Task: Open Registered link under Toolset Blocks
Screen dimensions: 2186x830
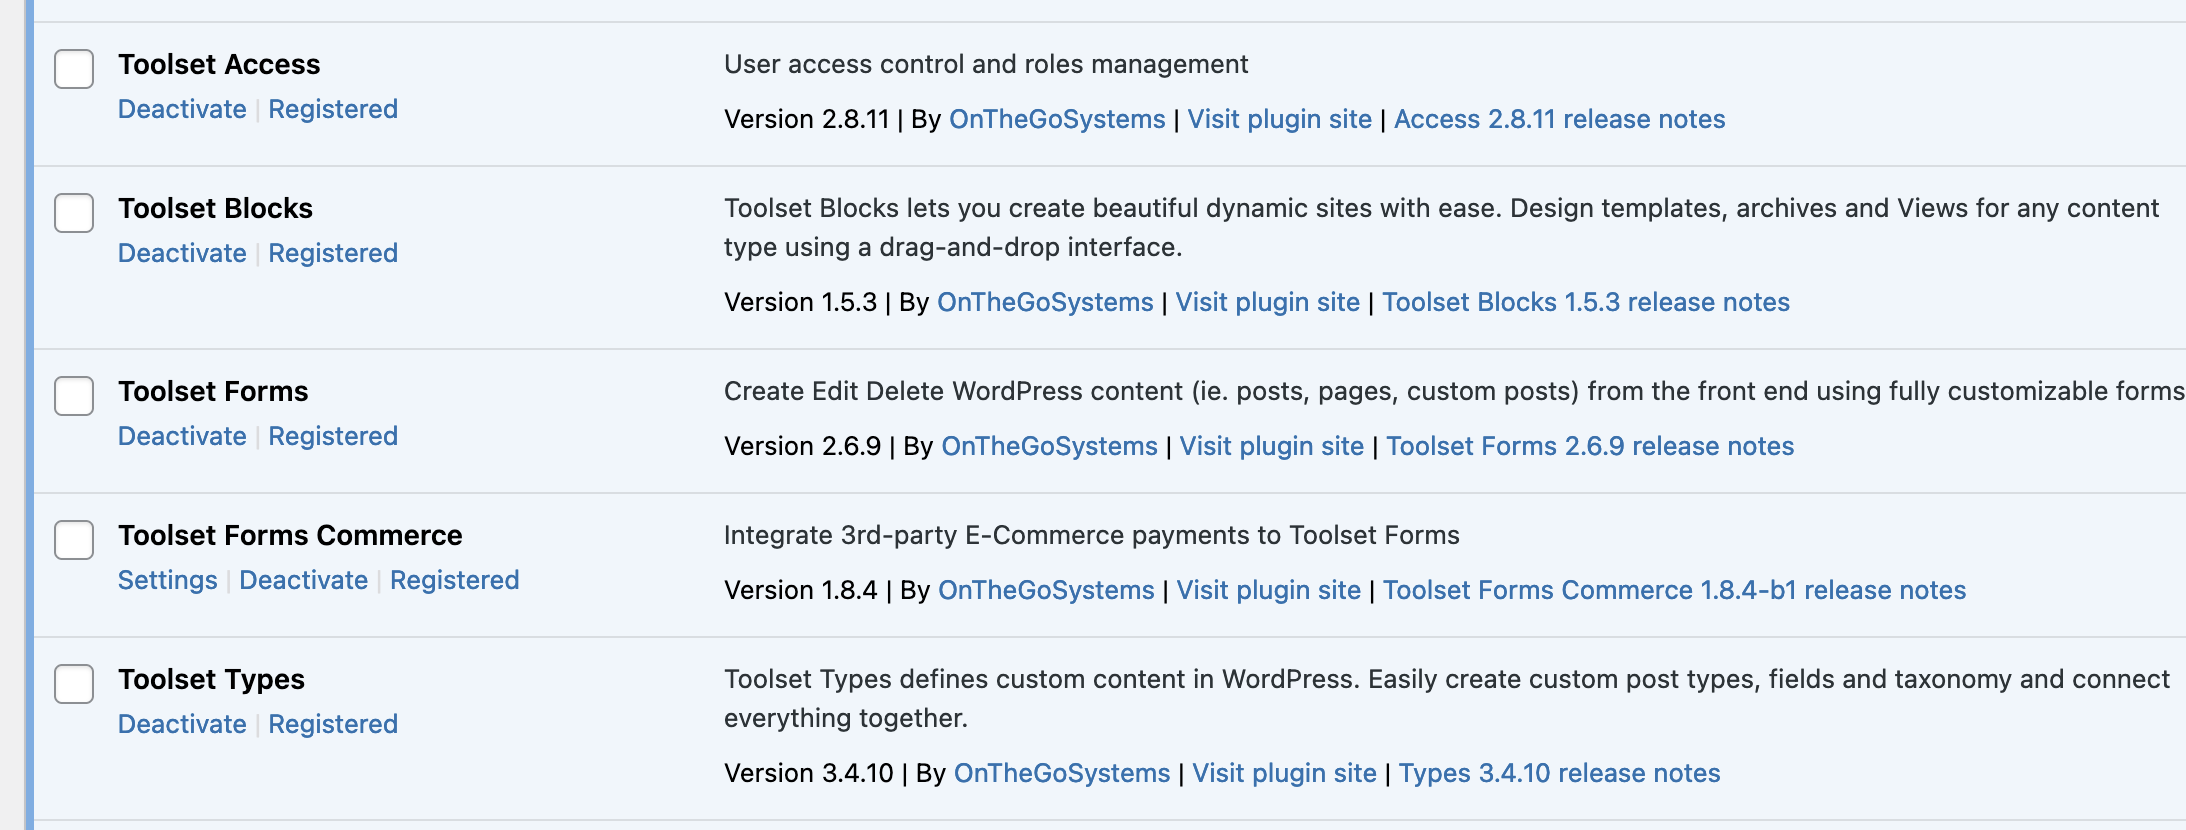Action: coord(333,253)
